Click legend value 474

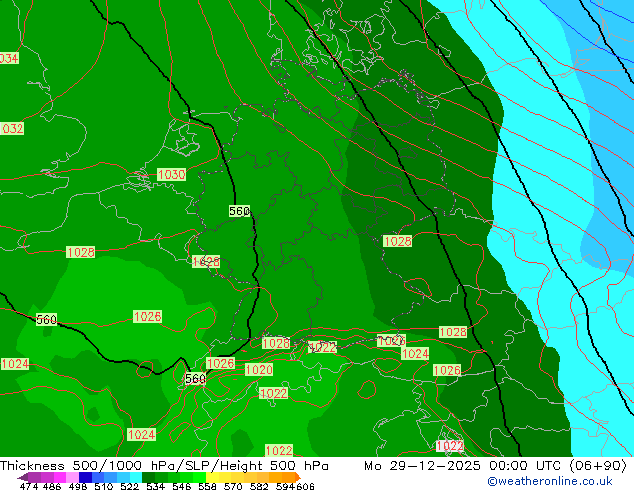(29, 486)
